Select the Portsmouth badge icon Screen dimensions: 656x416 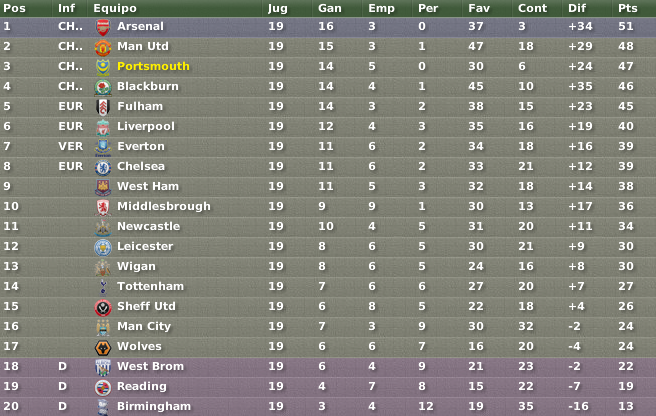103,67
